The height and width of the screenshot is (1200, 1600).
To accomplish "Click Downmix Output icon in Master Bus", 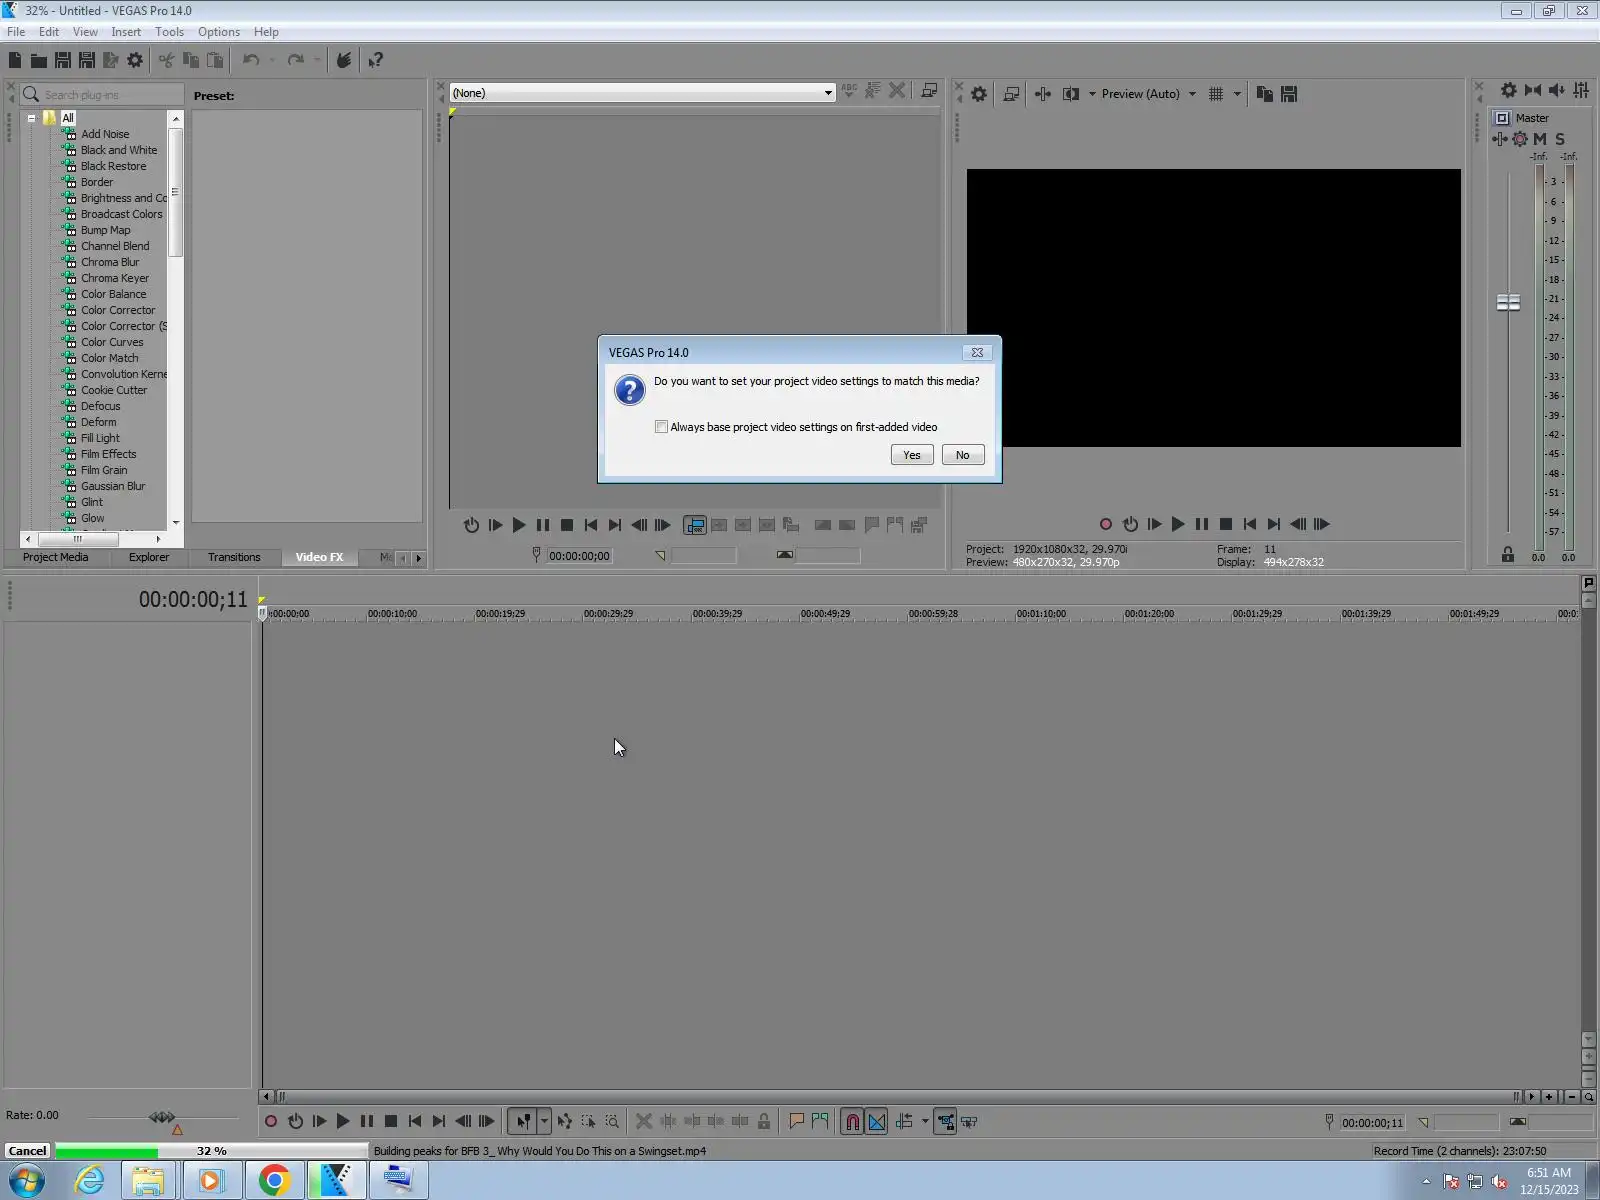I will 1533,90.
